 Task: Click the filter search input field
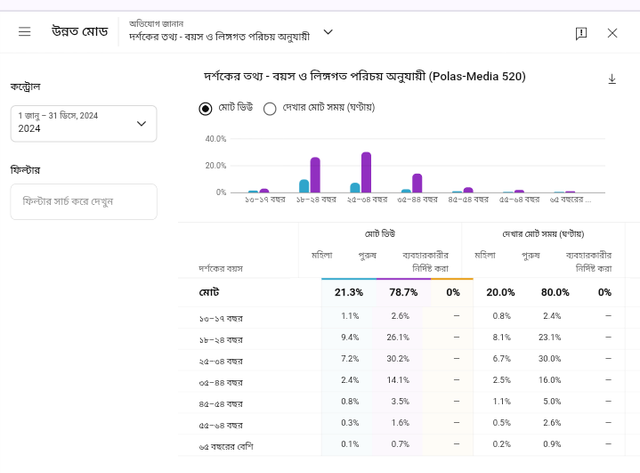pyautogui.click(x=83, y=201)
